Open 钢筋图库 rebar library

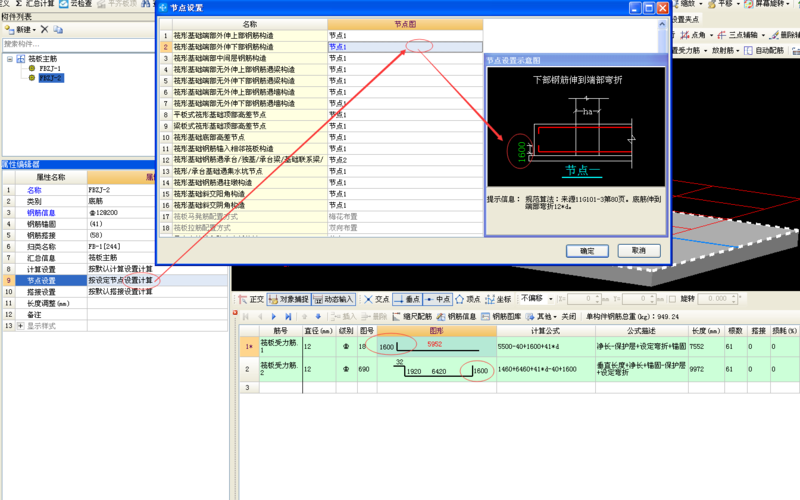pyautogui.click(x=501, y=317)
